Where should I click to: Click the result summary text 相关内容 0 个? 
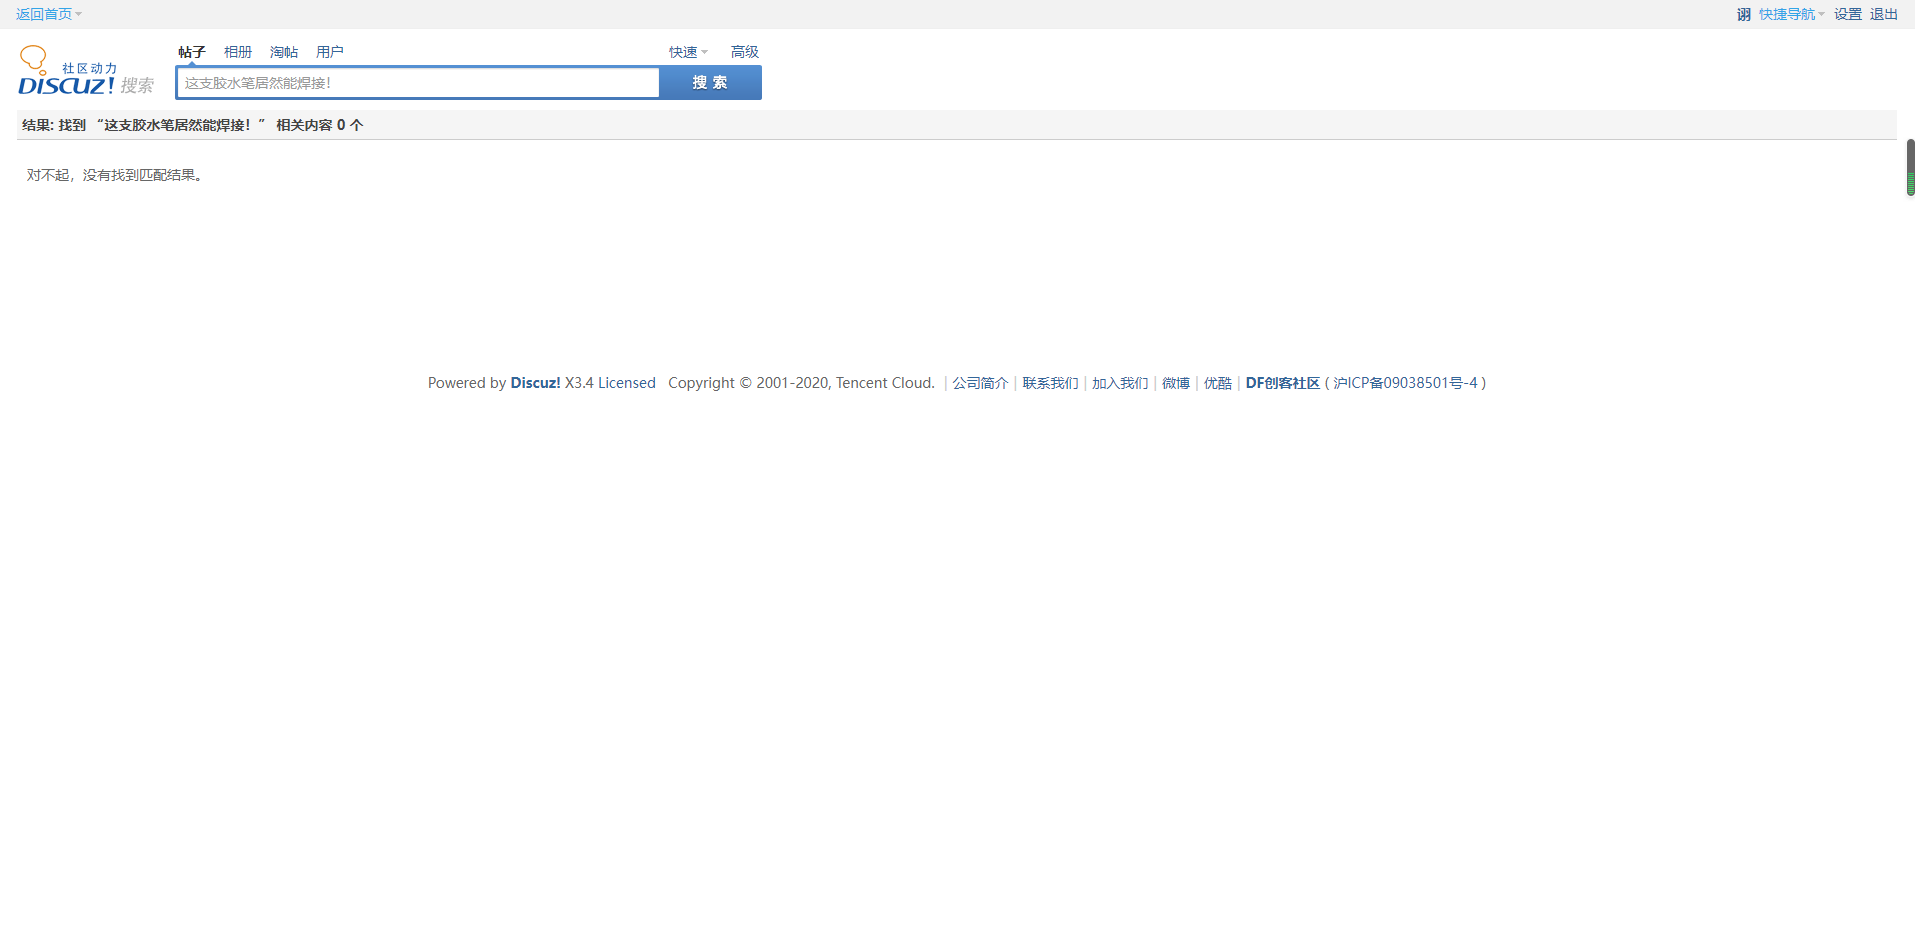tap(320, 125)
